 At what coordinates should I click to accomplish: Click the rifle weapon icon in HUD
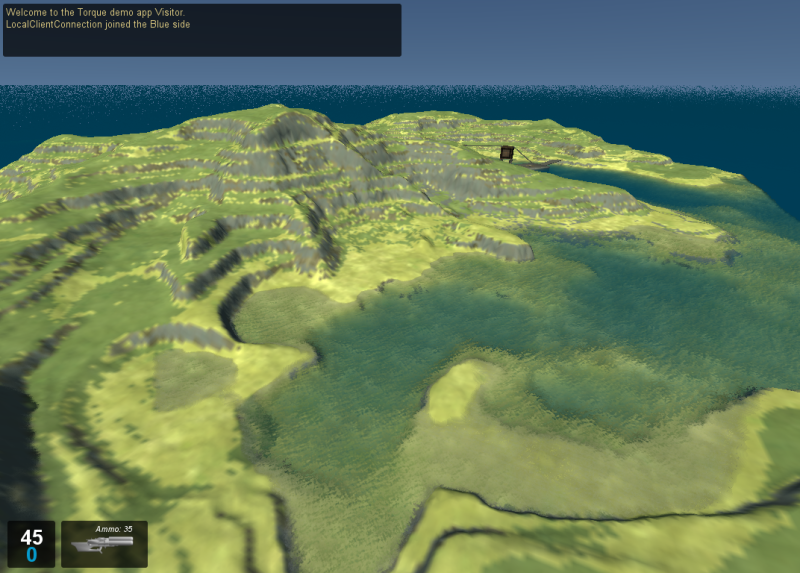pos(103,544)
